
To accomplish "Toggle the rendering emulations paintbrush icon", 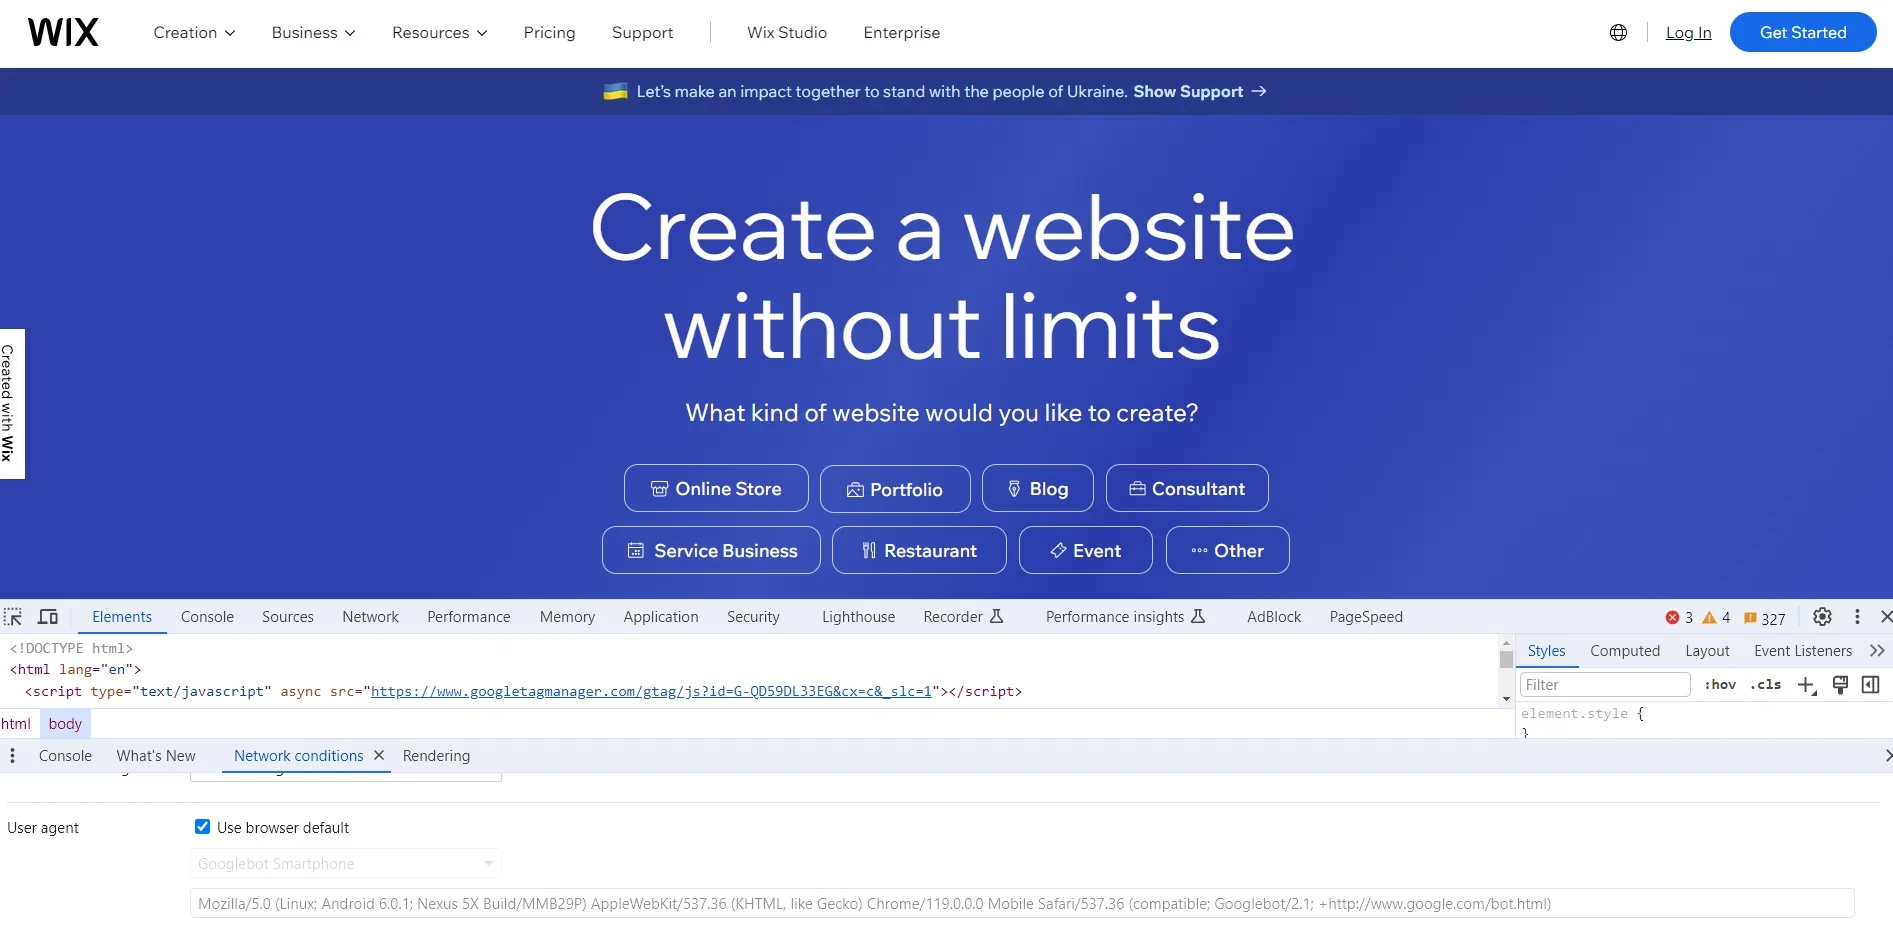I will (x=1840, y=685).
